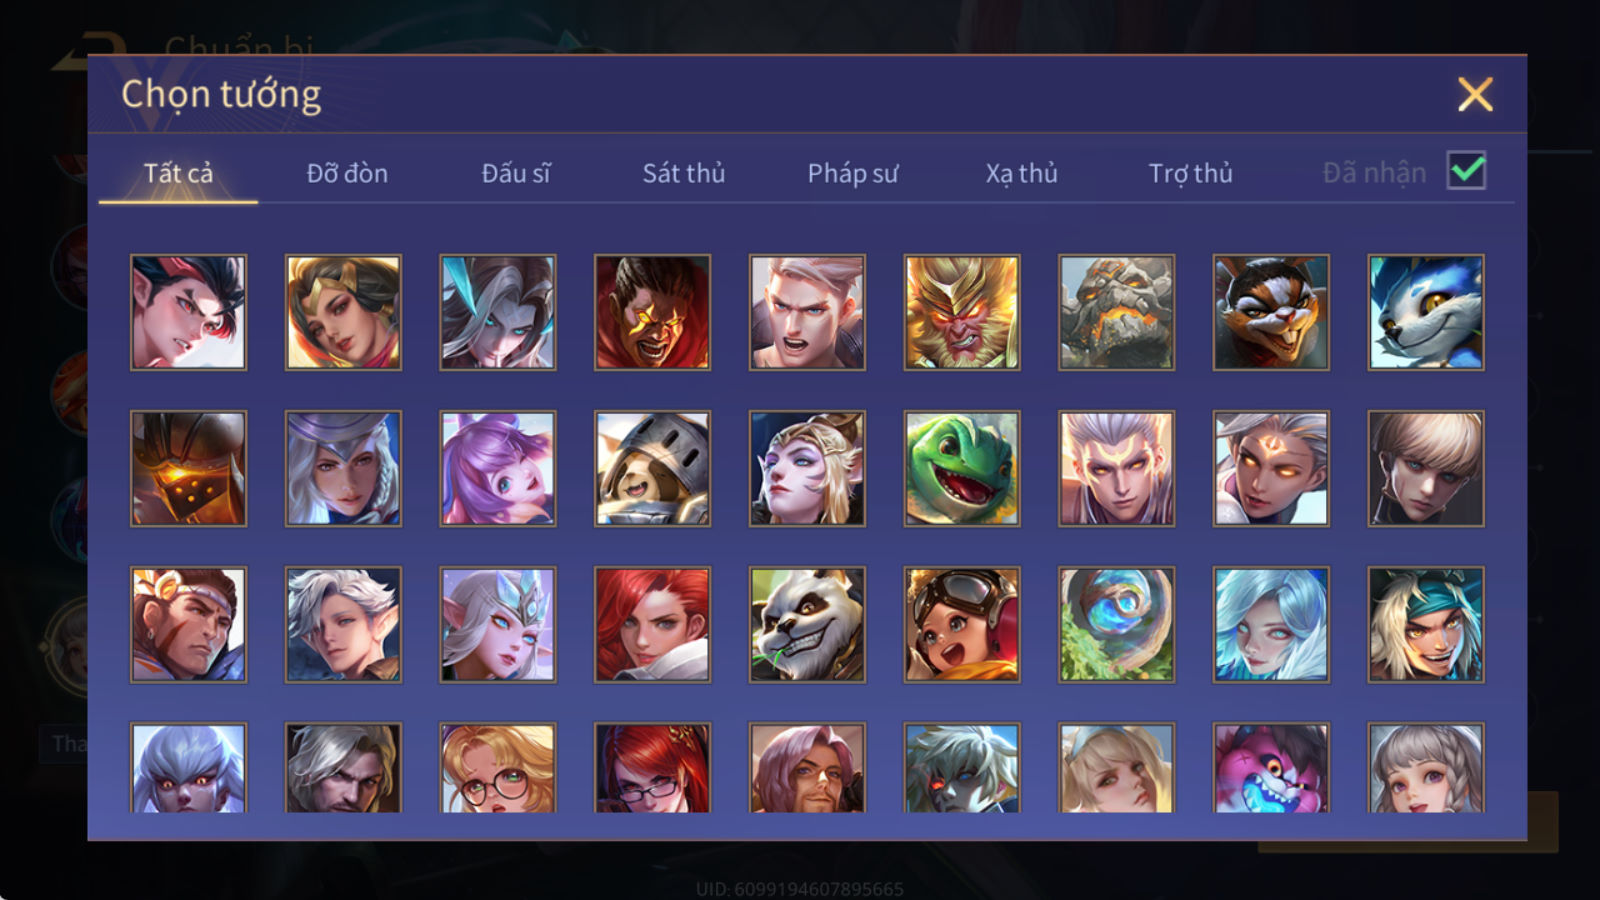The image size is (1600, 900).
Task: Toggle the Đã nhận checkbox
Action: (1466, 171)
